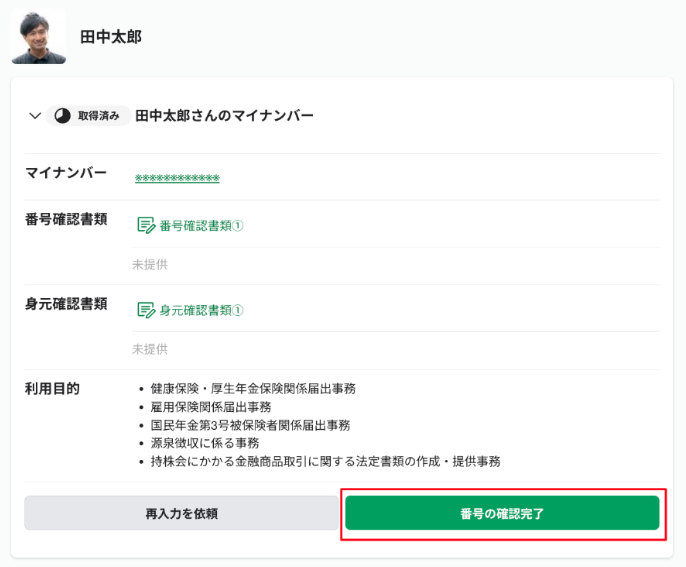Image resolution: width=686 pixels, height=567 pixels.
Task: Click the マイナンバー row label
Action: [66, 173]
